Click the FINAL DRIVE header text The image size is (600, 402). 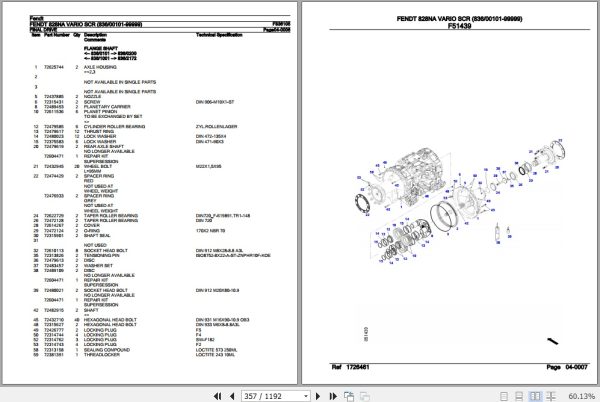[43, 29]
